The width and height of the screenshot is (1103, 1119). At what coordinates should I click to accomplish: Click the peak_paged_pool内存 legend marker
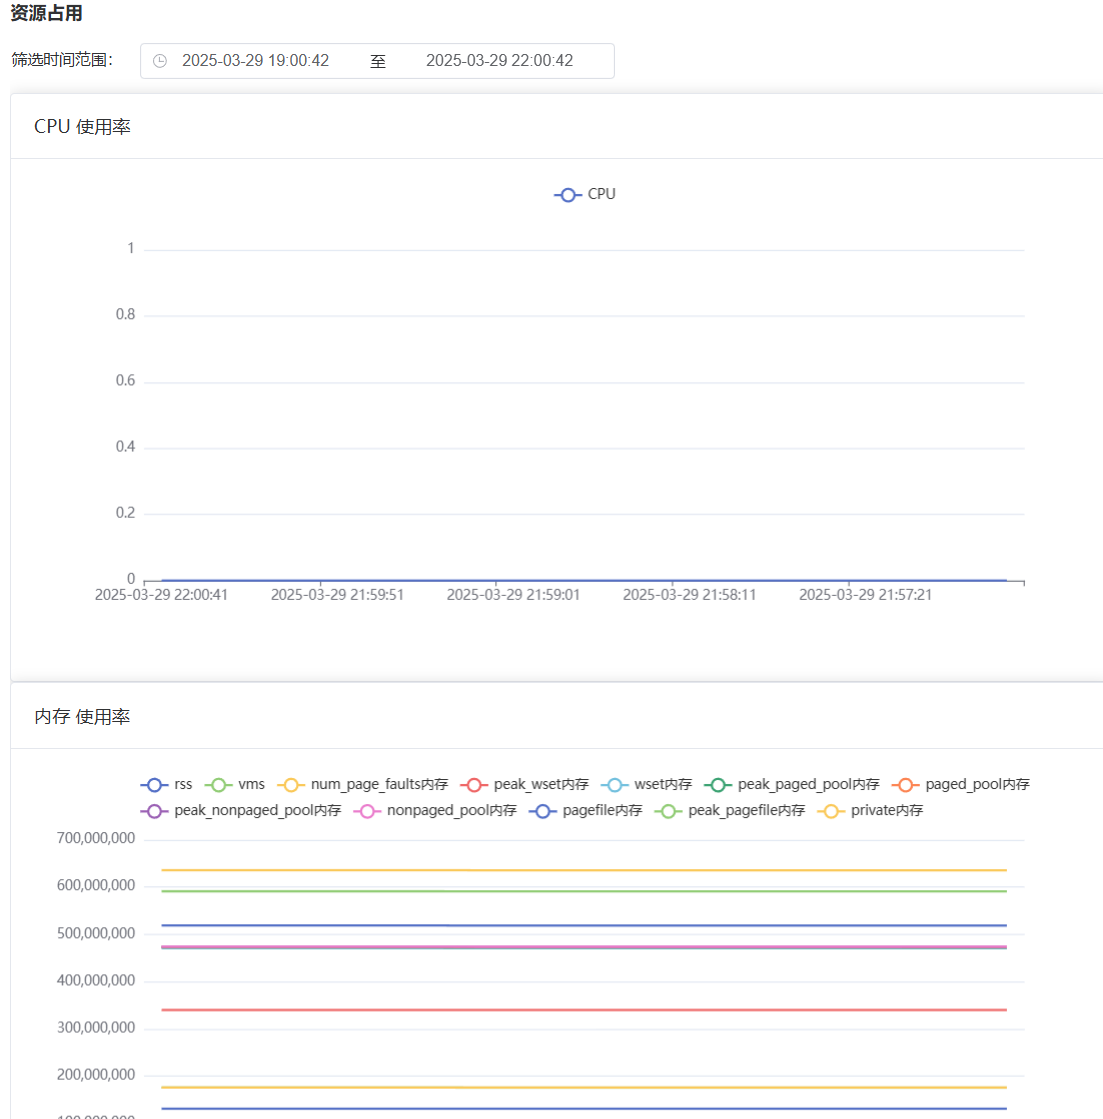coord(718,785)
